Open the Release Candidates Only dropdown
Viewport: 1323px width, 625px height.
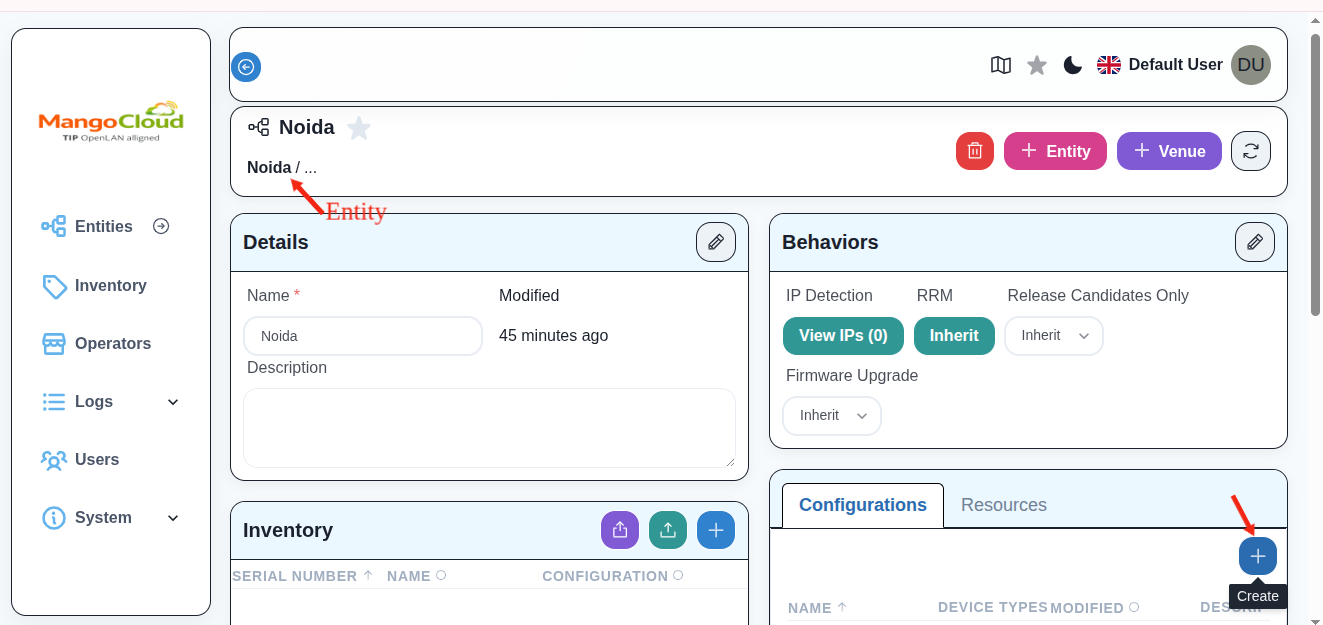click(1053, 336)
